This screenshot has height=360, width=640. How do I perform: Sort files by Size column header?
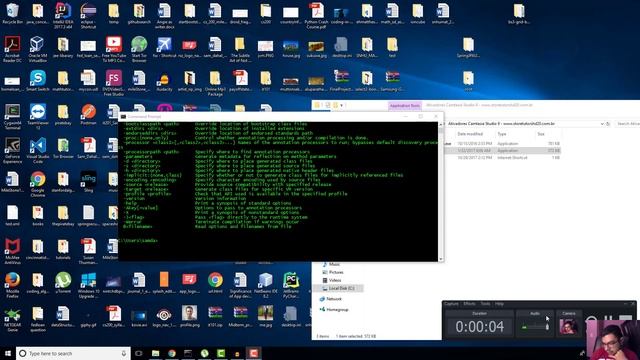[x=541, y=134]
